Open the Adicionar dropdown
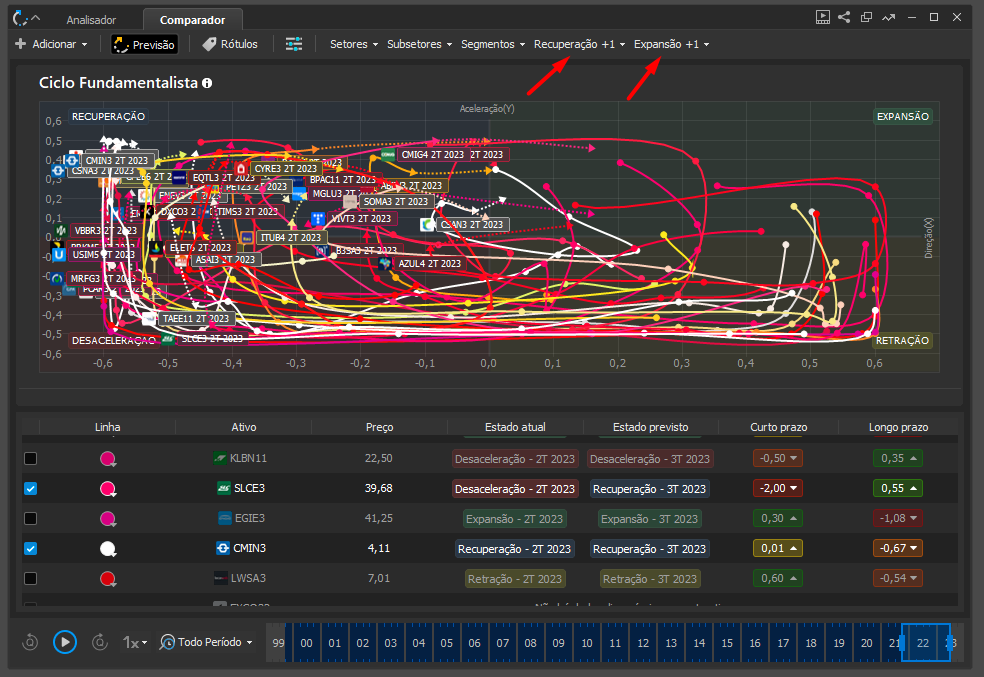 (51, 44)
